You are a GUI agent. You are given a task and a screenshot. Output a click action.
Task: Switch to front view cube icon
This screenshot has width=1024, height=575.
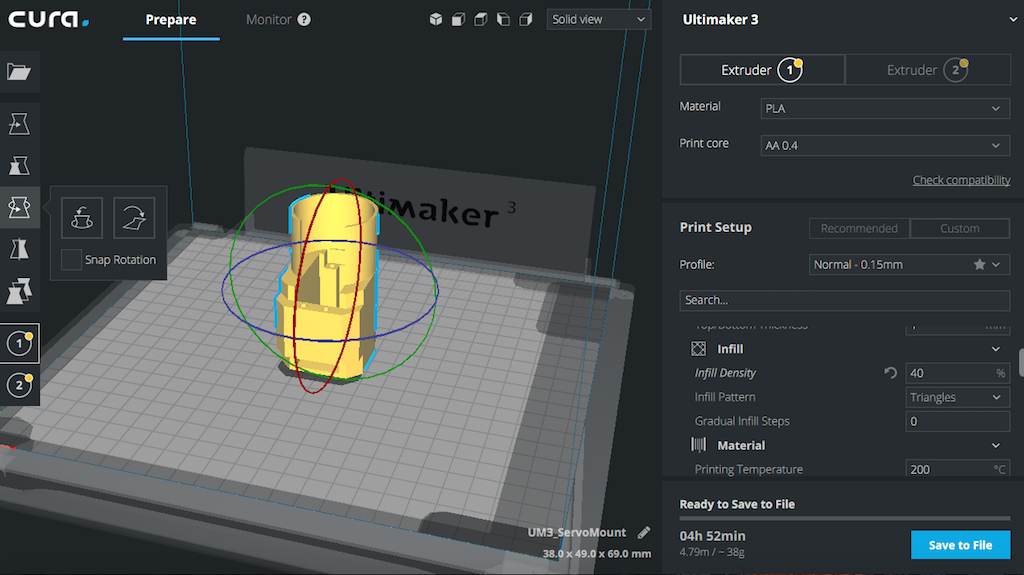tap(458, 20)
